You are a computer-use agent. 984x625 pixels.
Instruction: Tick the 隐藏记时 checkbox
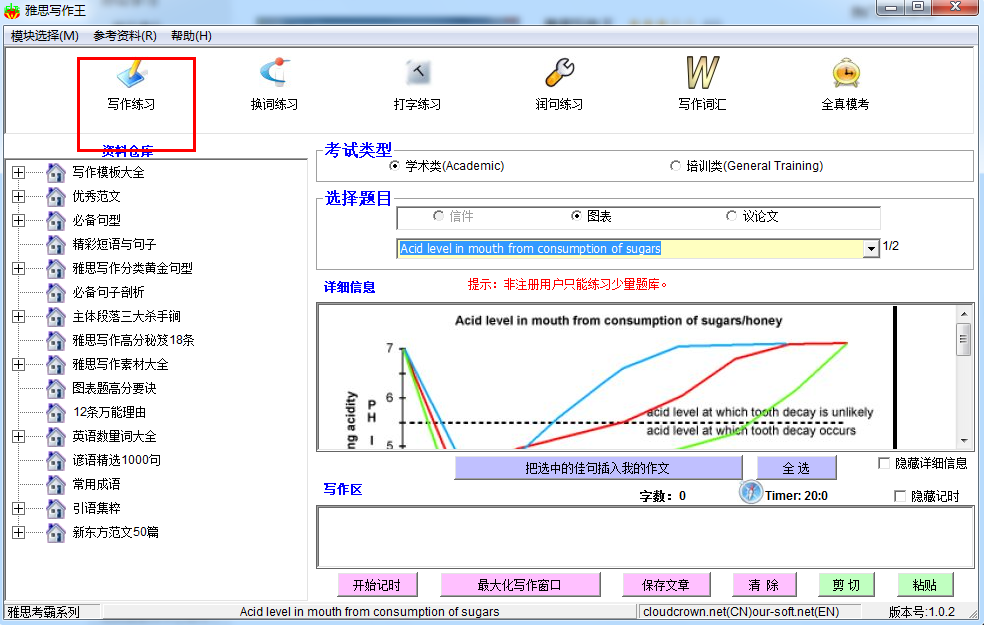click(x=899, y=496)
